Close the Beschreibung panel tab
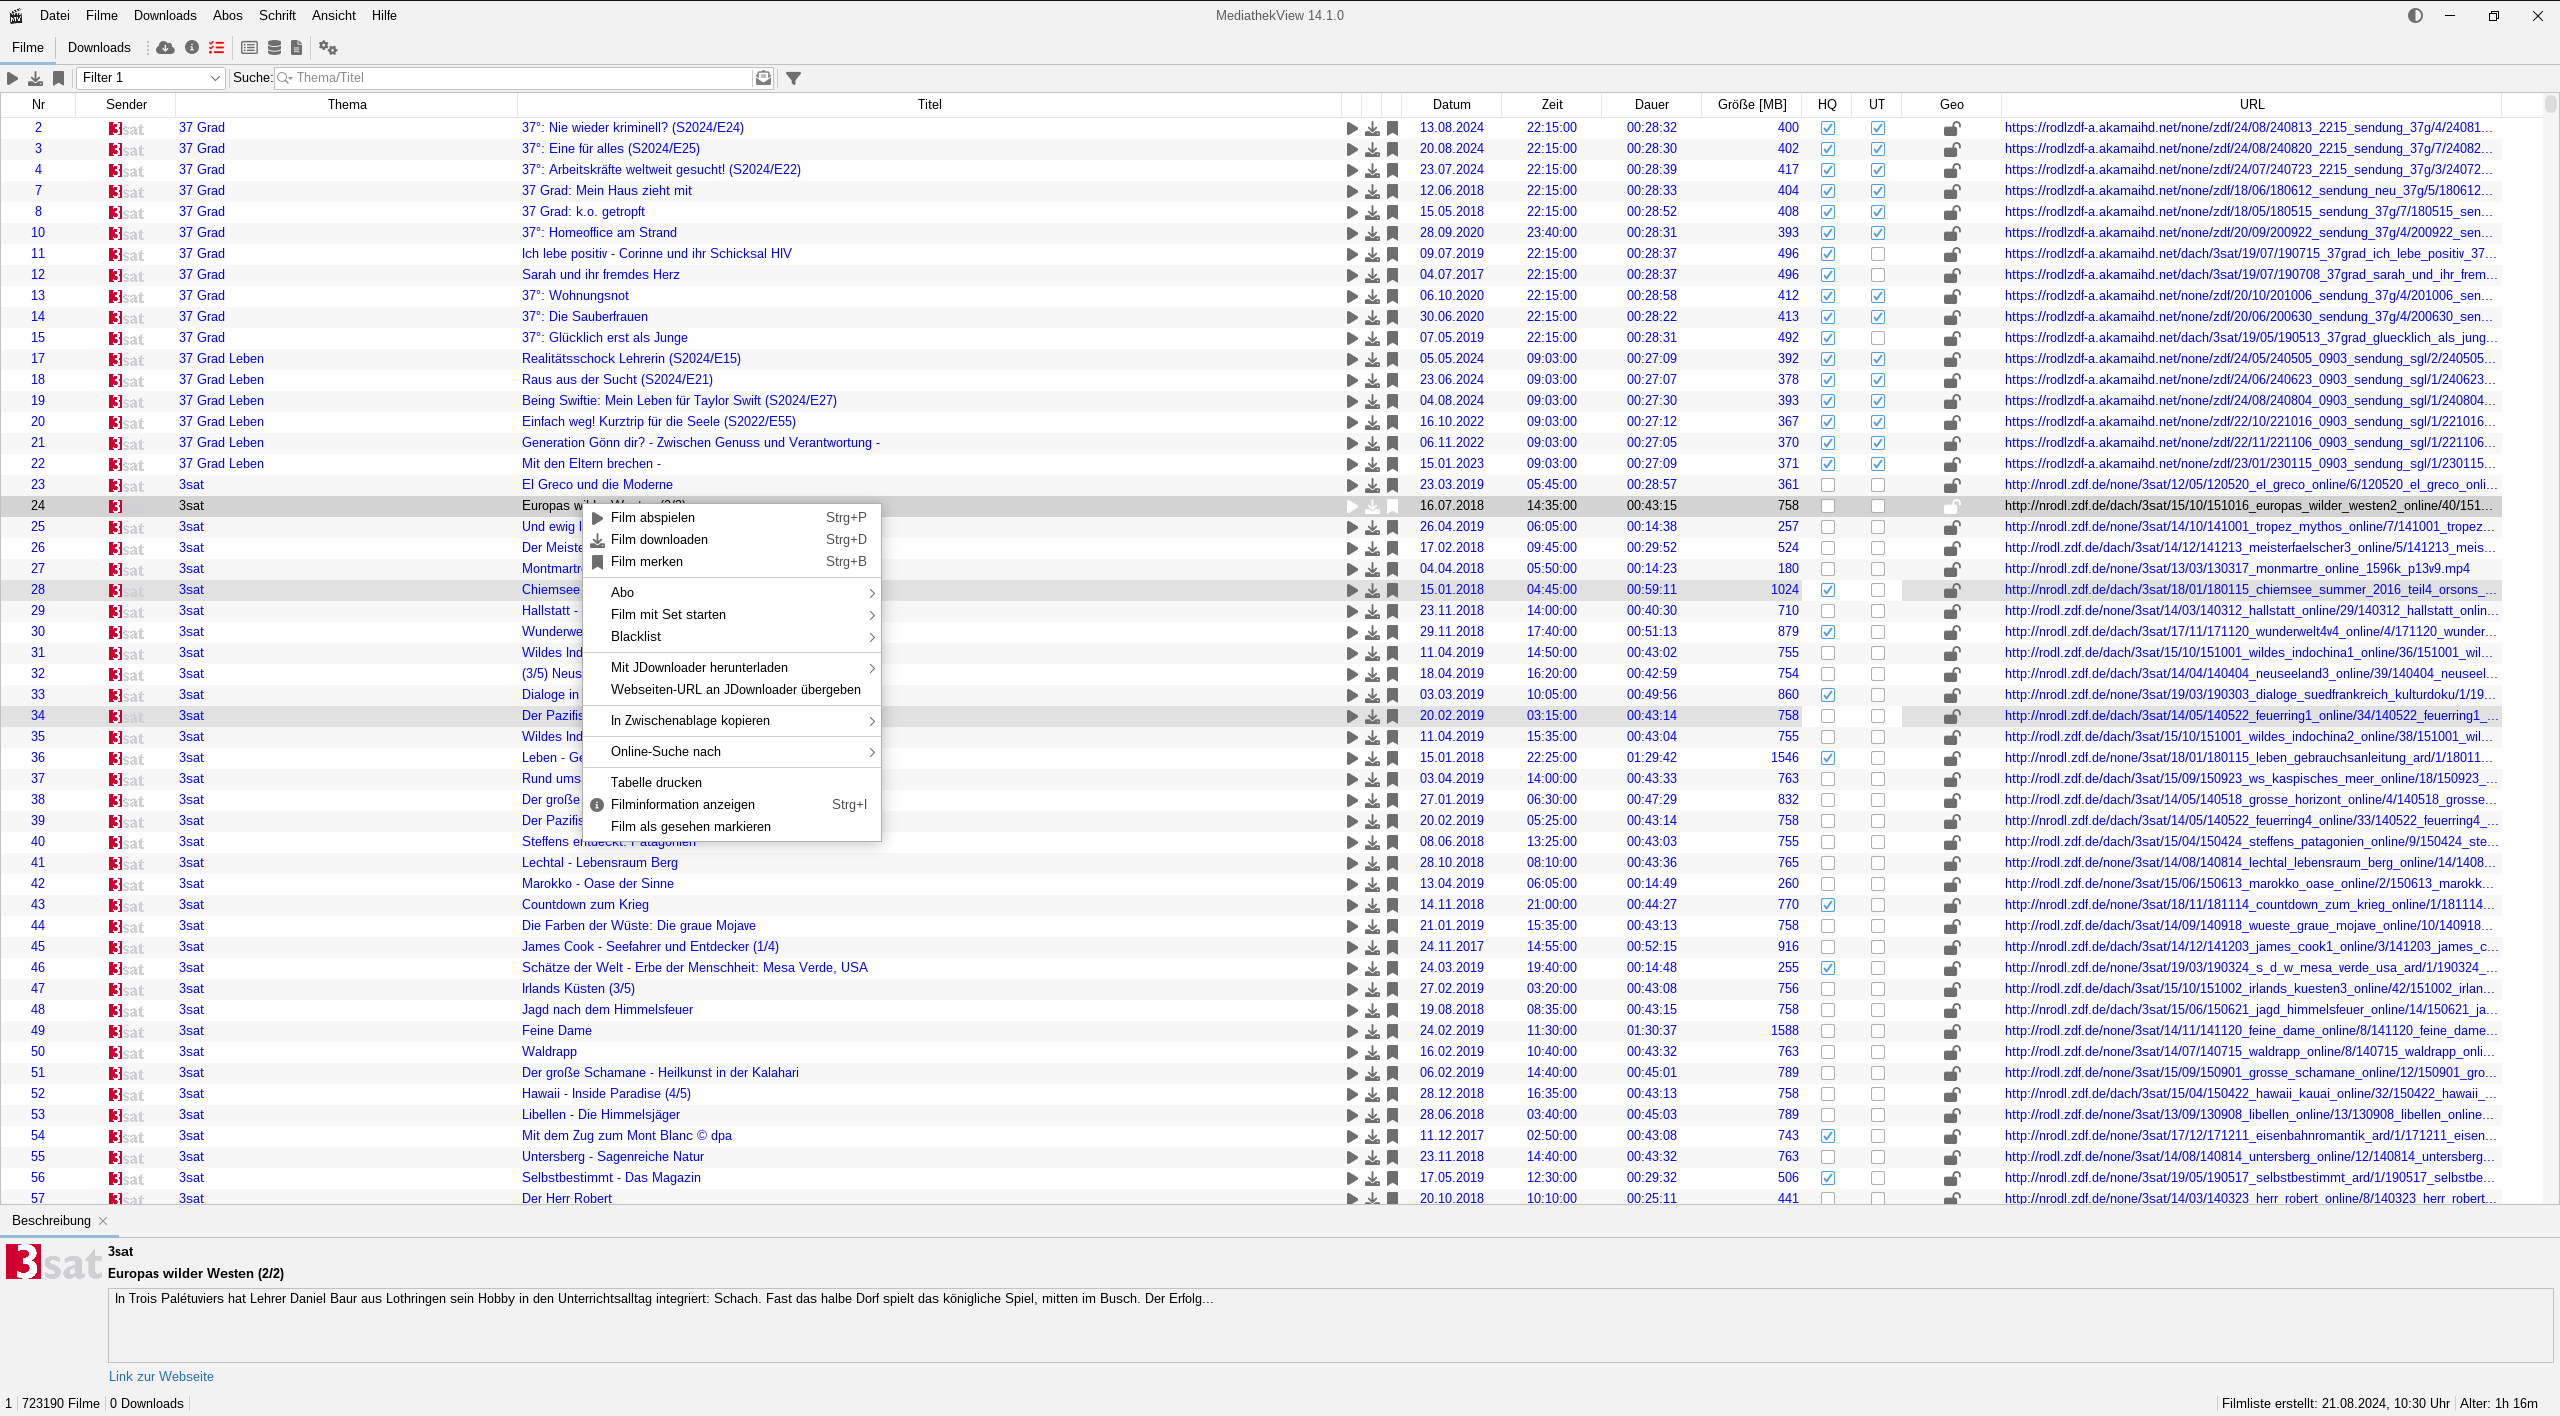The image size is (2560, 1416). 103,1221
